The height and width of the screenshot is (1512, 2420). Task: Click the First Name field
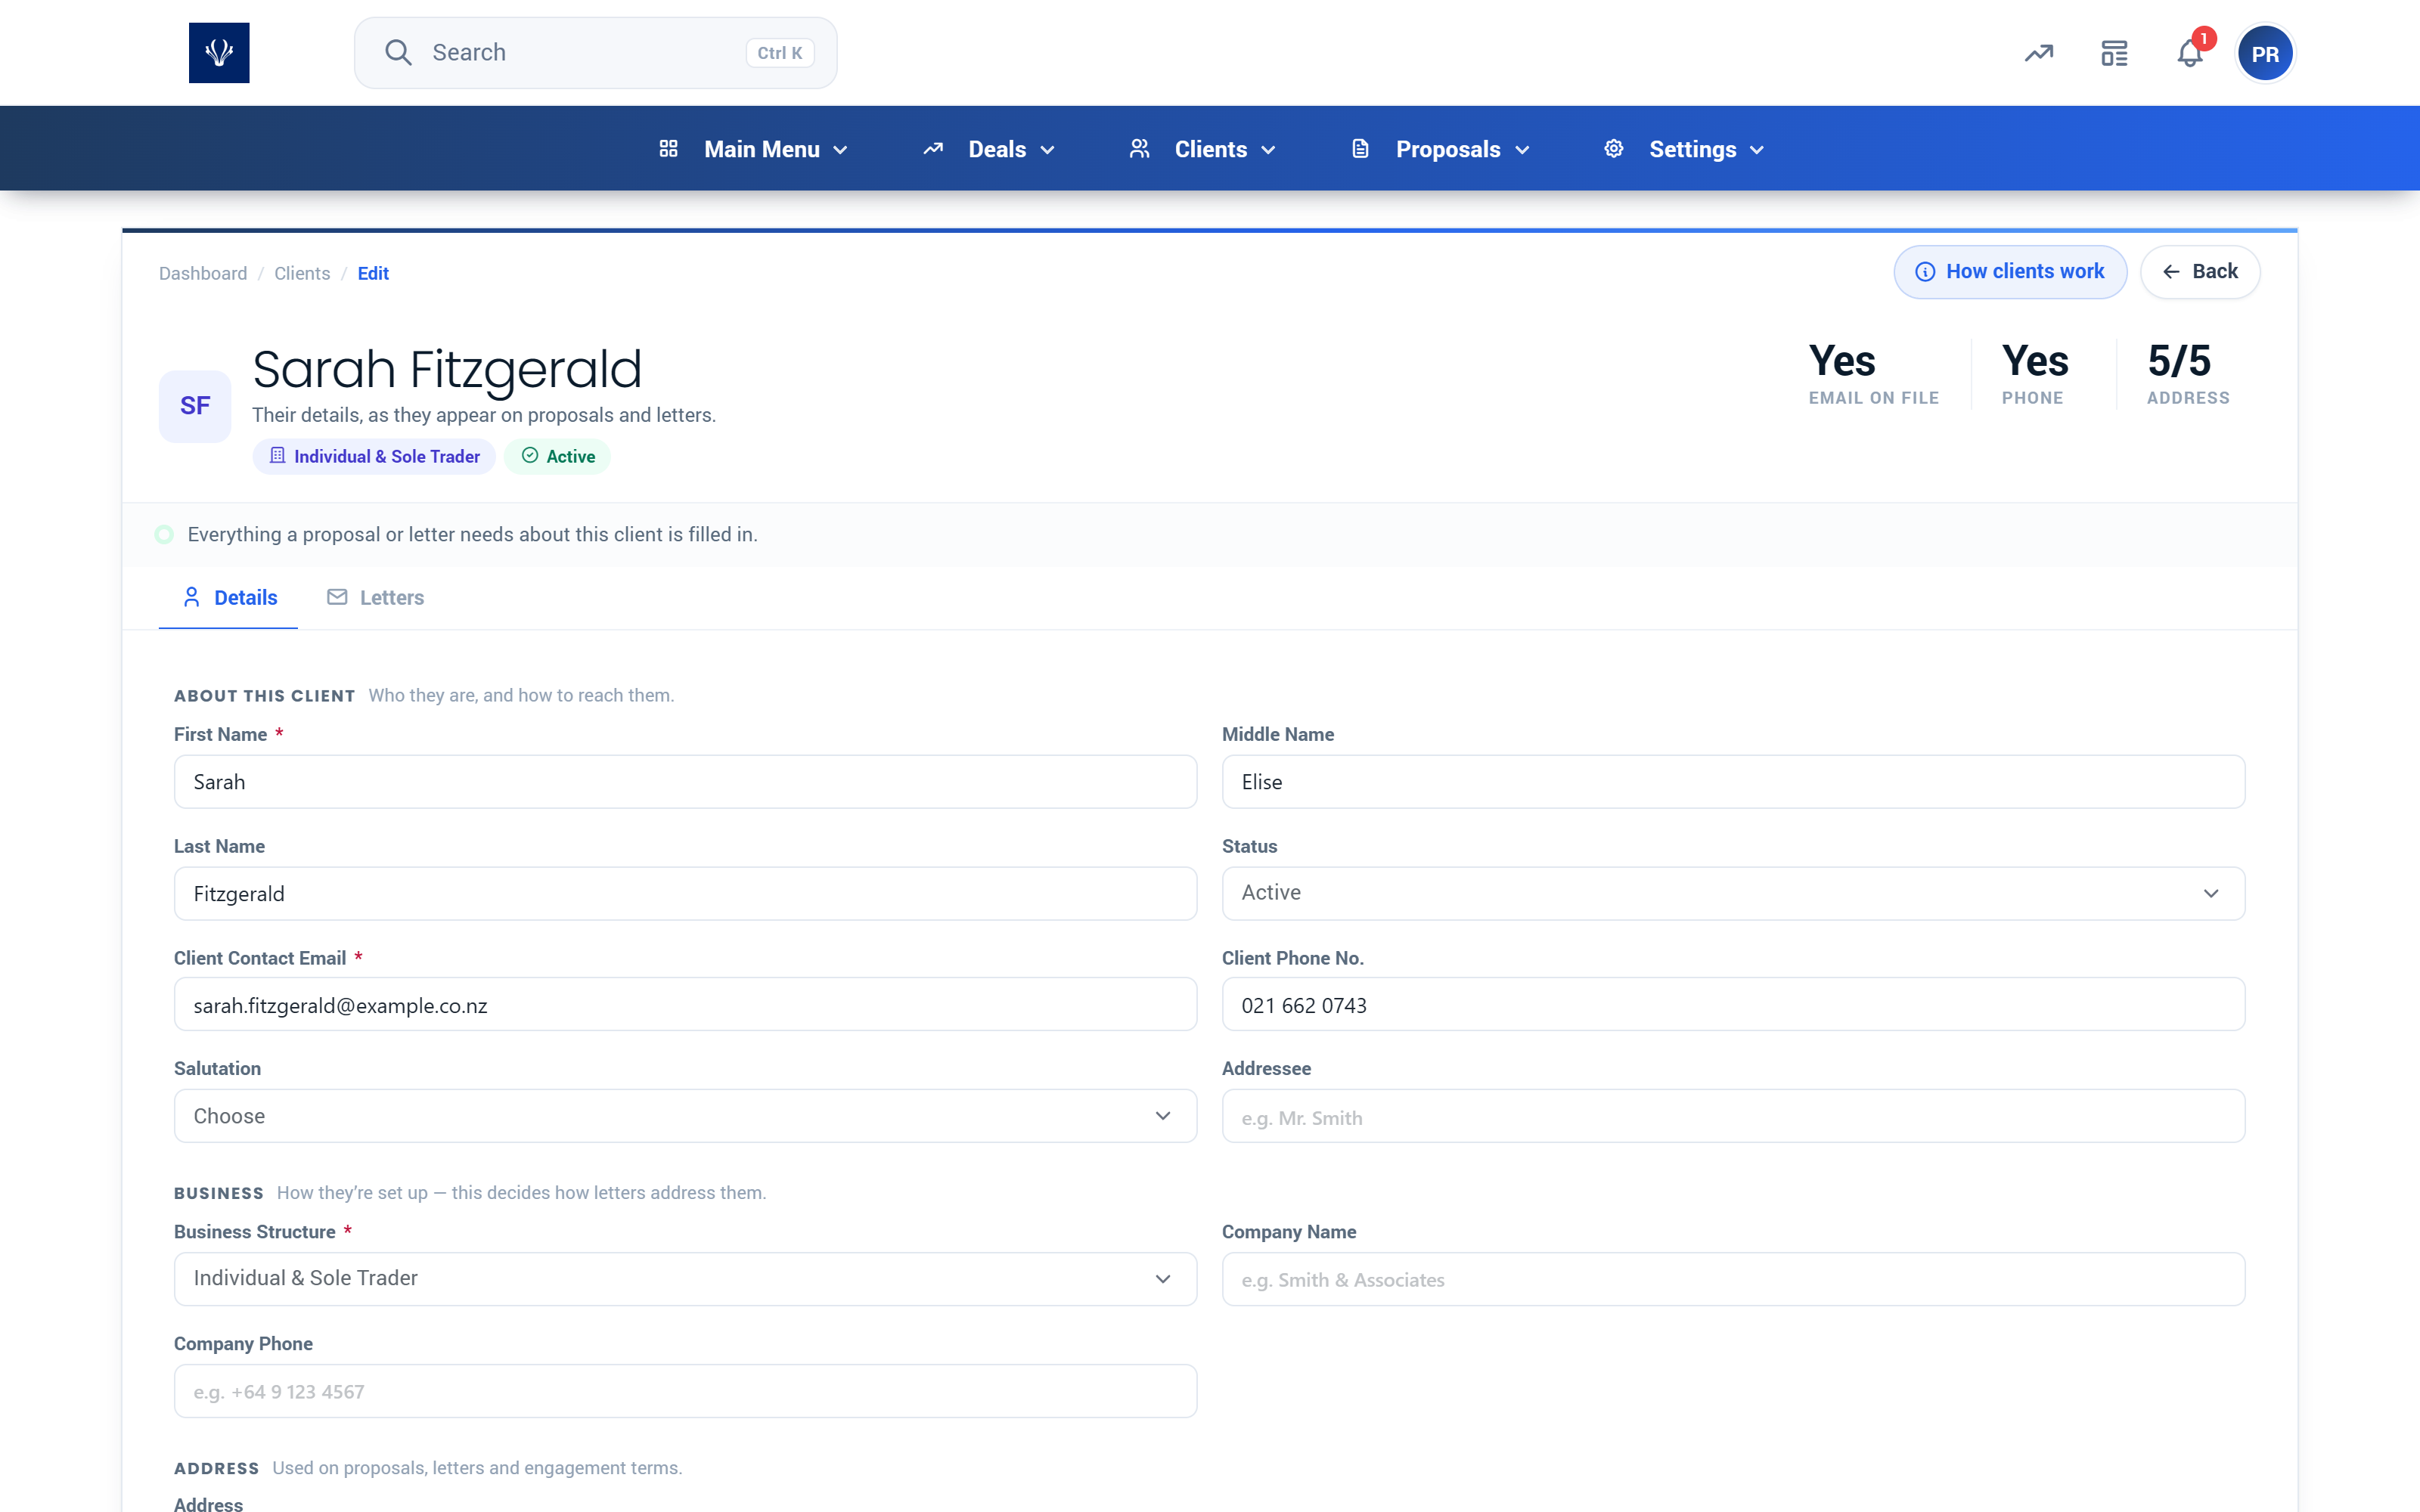(685, 782)
